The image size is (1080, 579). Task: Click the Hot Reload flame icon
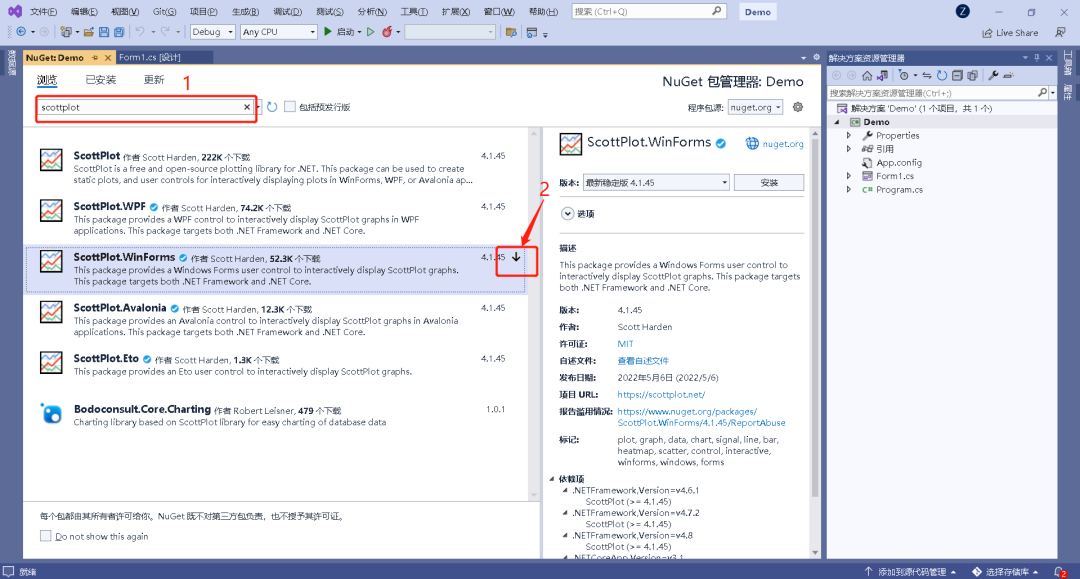386,32
